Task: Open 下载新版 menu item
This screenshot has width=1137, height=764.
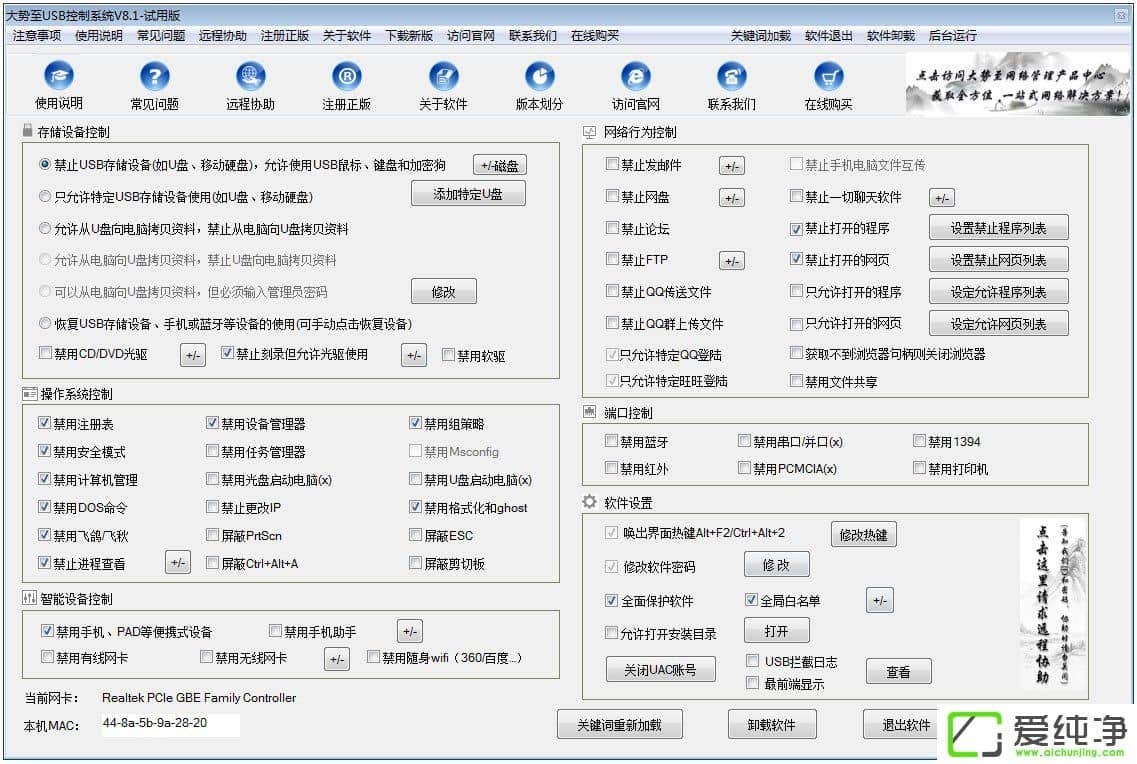Action: pos(409,36)
